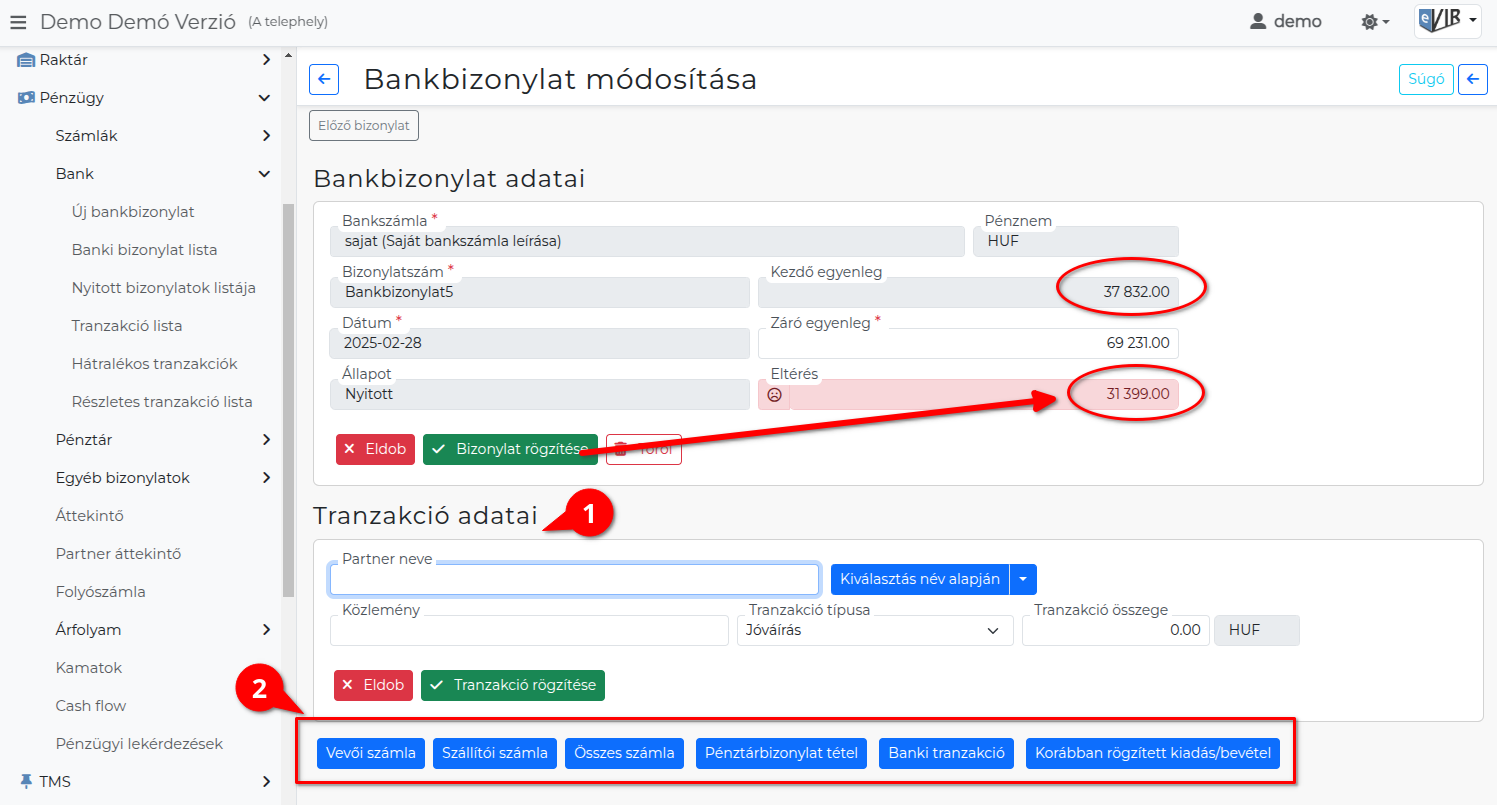1497x805 pixels.
Task: Open Részletes tranzakció lista
Action: 162,402
